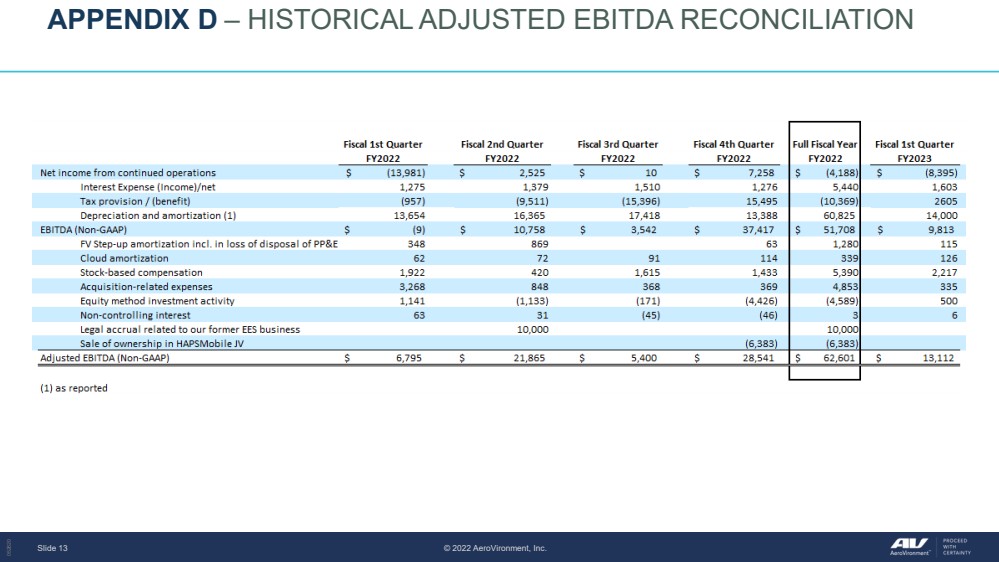Click stock-based compensation value 1,922
Screen dimensions: 999x562
pyautogui.click(x=412, y=273)
